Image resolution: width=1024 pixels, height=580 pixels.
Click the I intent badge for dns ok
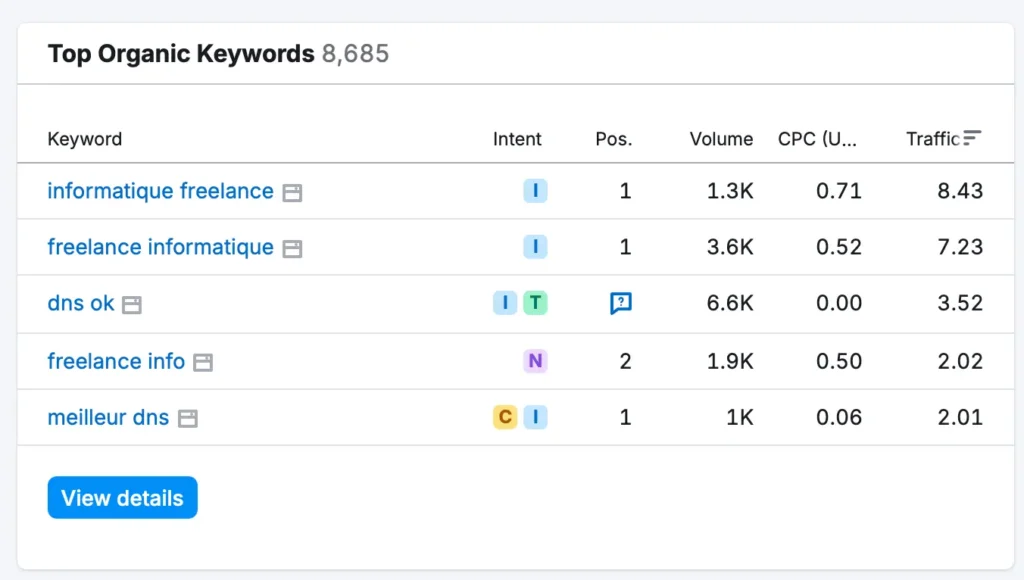[x=505, y=303]
